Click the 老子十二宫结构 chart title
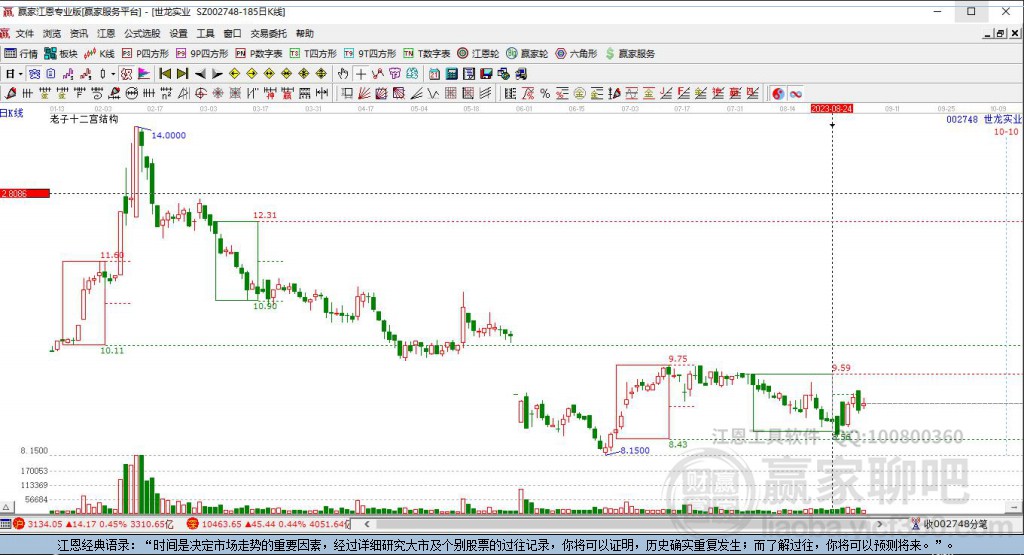The width and height of the screenshot is (1024, 555). 84,119
